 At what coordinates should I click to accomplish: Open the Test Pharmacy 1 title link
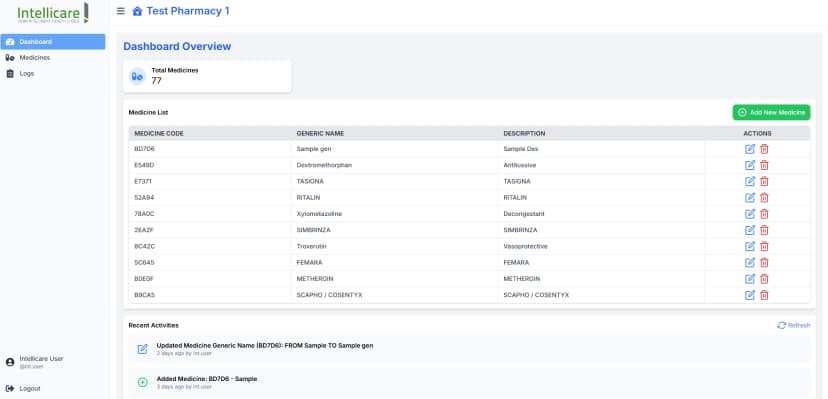click(188, 11)
